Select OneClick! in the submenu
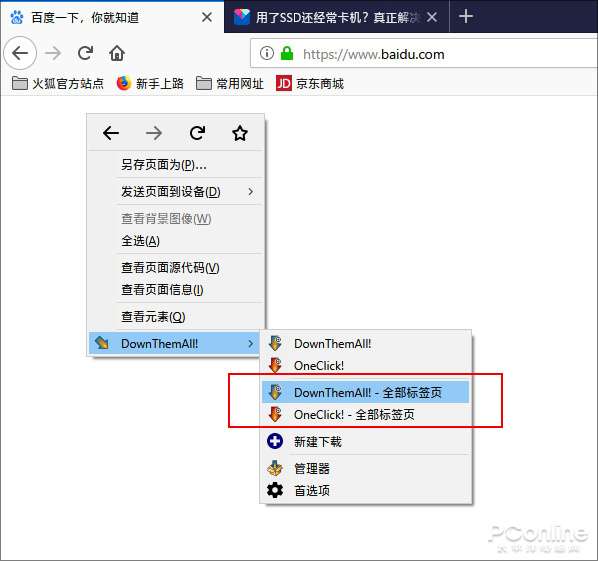 [365, 365]
